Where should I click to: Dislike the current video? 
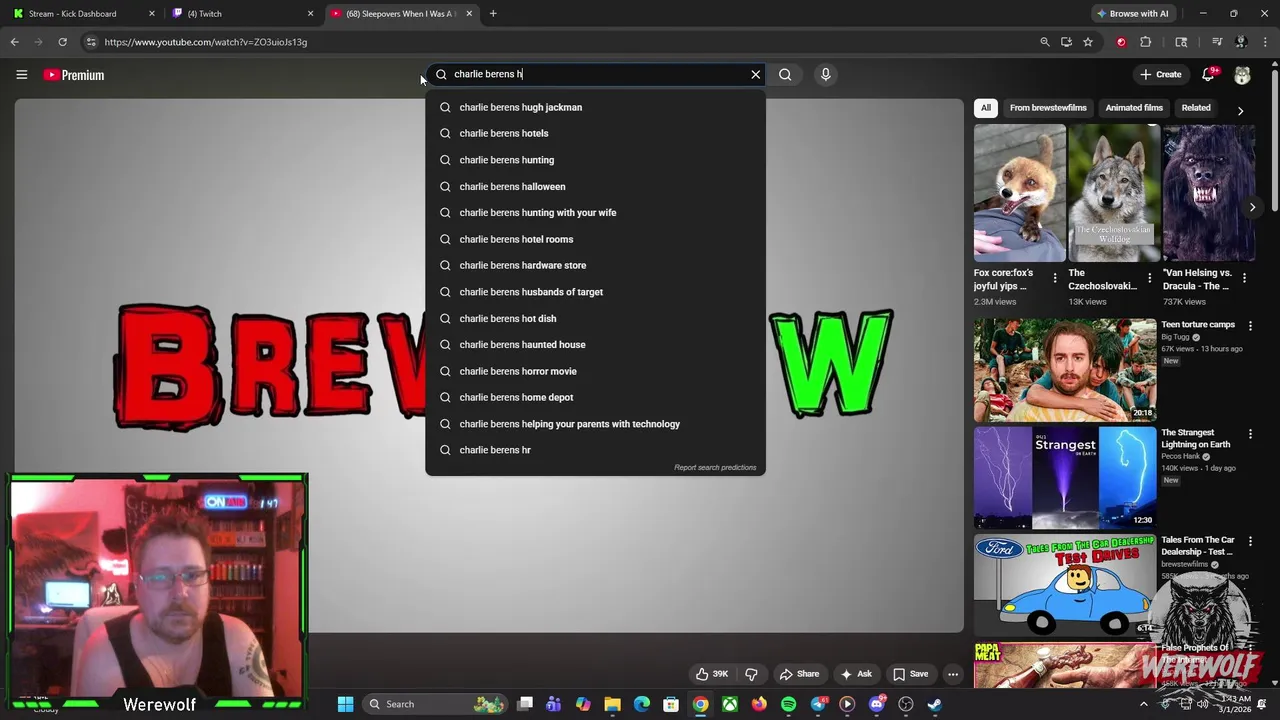(x=752, y=674)
